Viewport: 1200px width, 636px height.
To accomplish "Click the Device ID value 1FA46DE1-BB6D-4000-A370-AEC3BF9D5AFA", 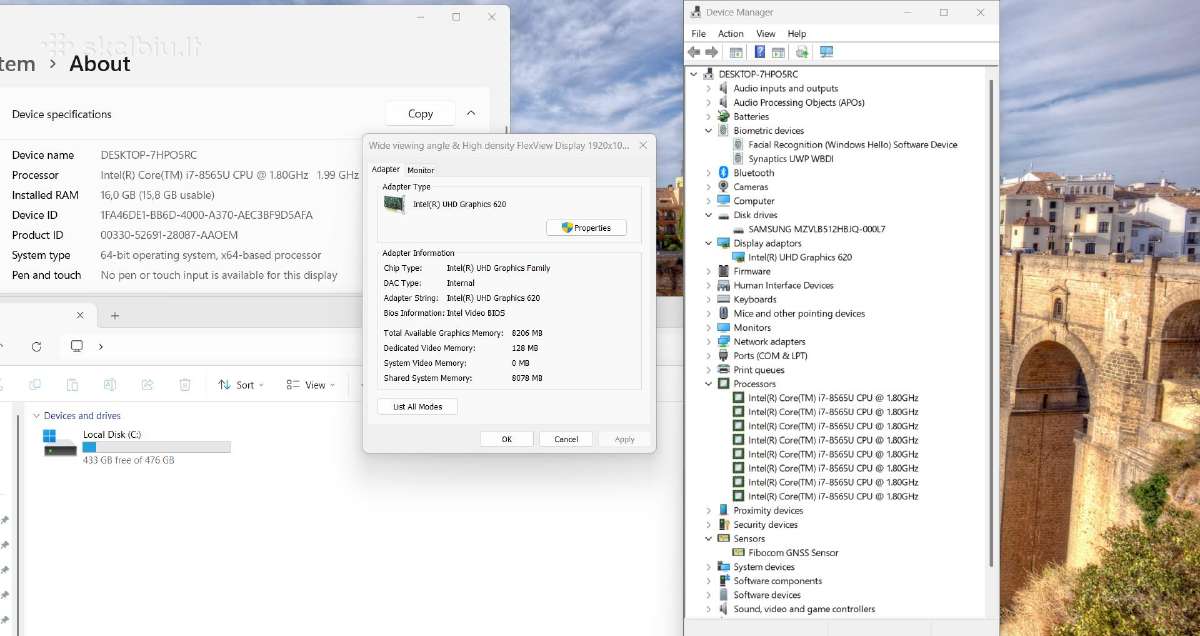I will pyautogui.click(x=207, y=215).
